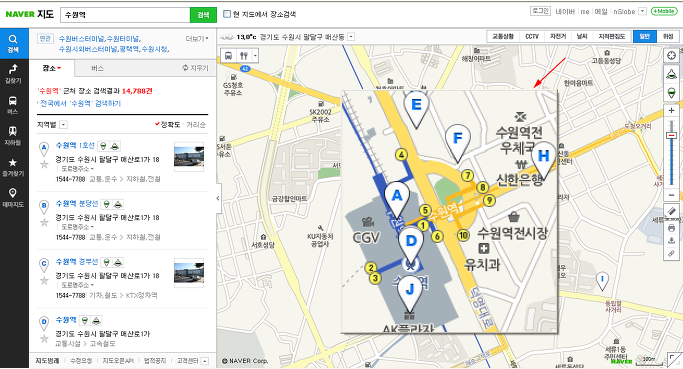Check 현 지도에서 장소검색 checkbox
The height and width of the screenshot is (369, 683).
coord(227,14)
